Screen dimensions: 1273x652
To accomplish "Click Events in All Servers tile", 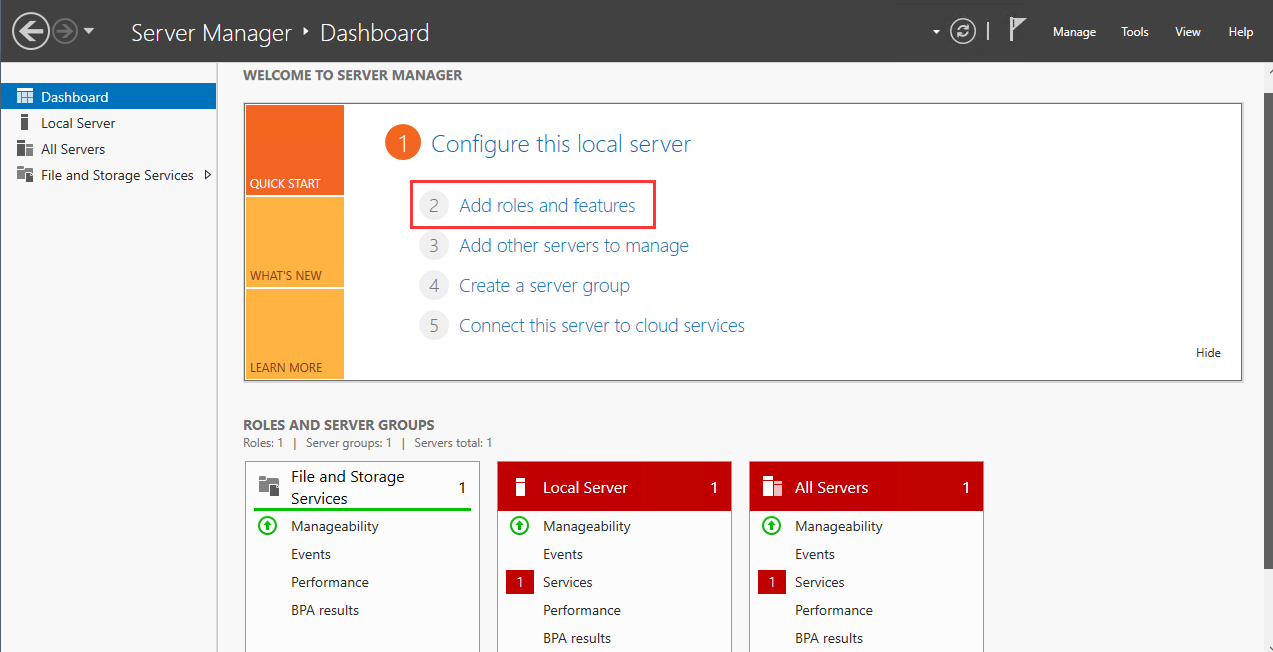I will (x=815, y=554).
